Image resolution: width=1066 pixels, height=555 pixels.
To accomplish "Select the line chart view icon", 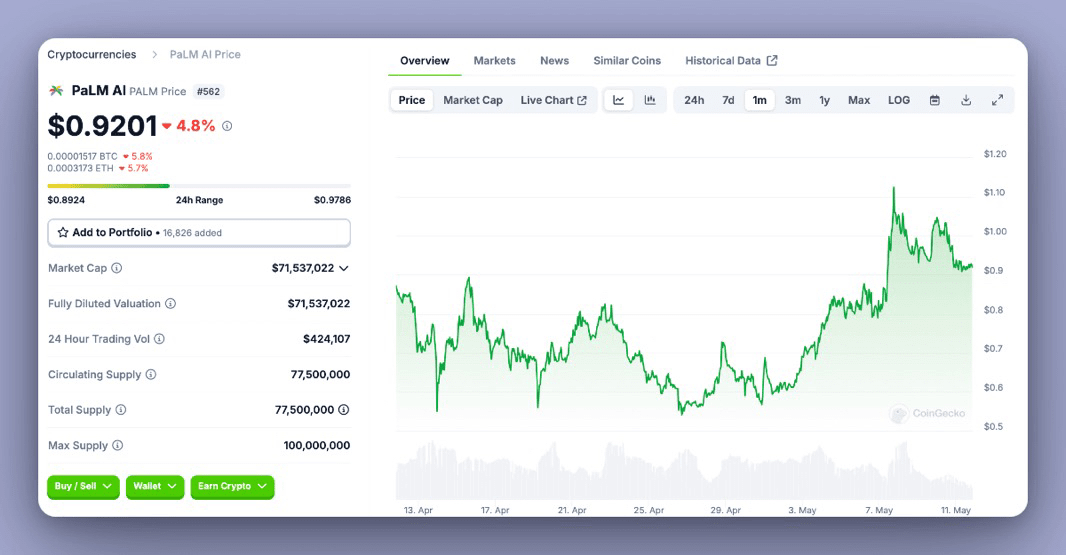I will pyautogui.click(x=618, y=100).
